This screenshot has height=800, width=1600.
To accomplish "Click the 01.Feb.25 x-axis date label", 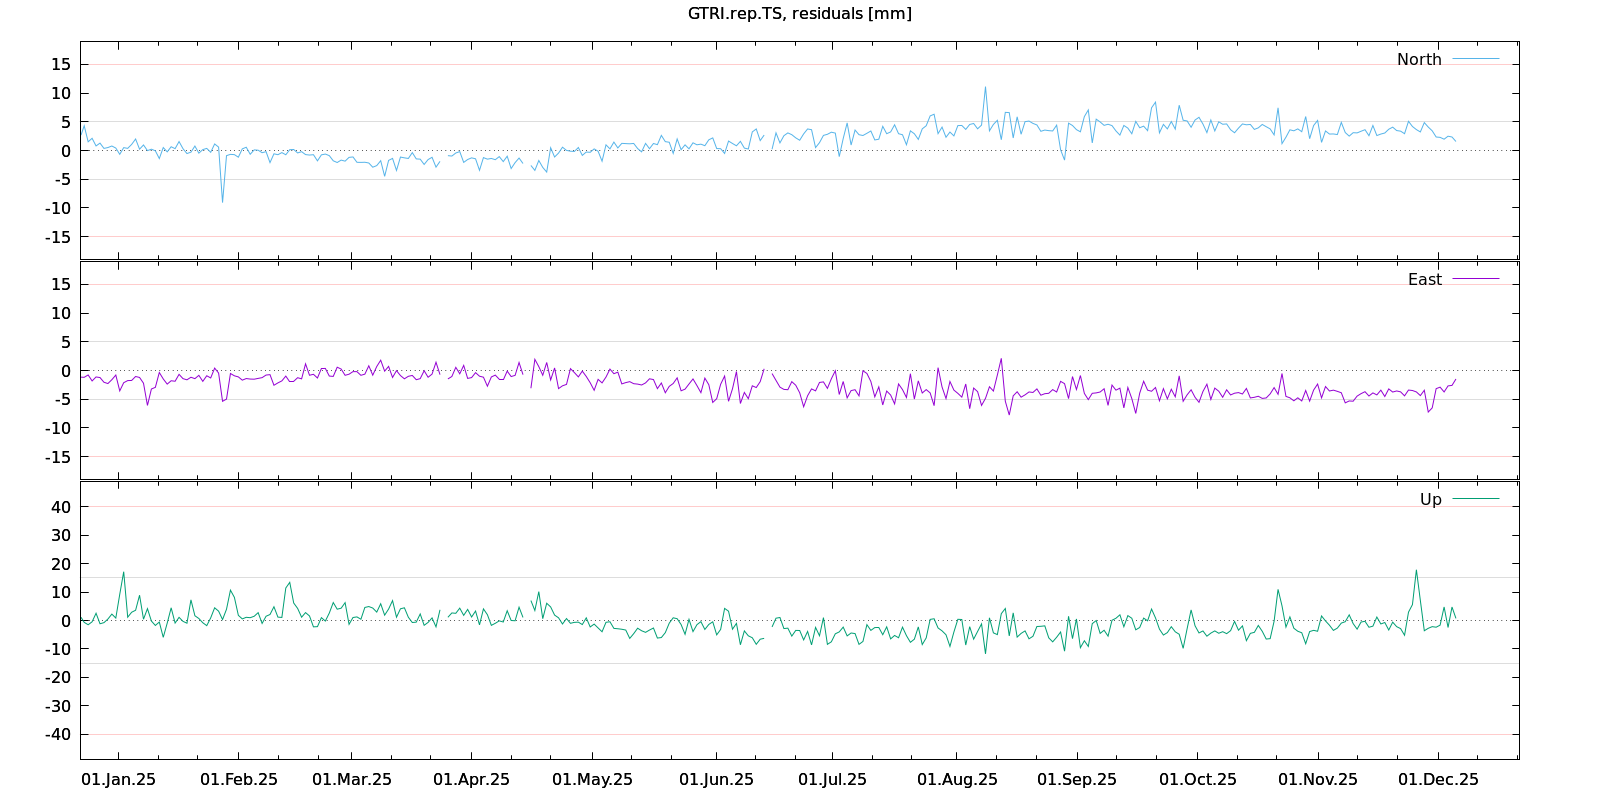I will [239, 779].
